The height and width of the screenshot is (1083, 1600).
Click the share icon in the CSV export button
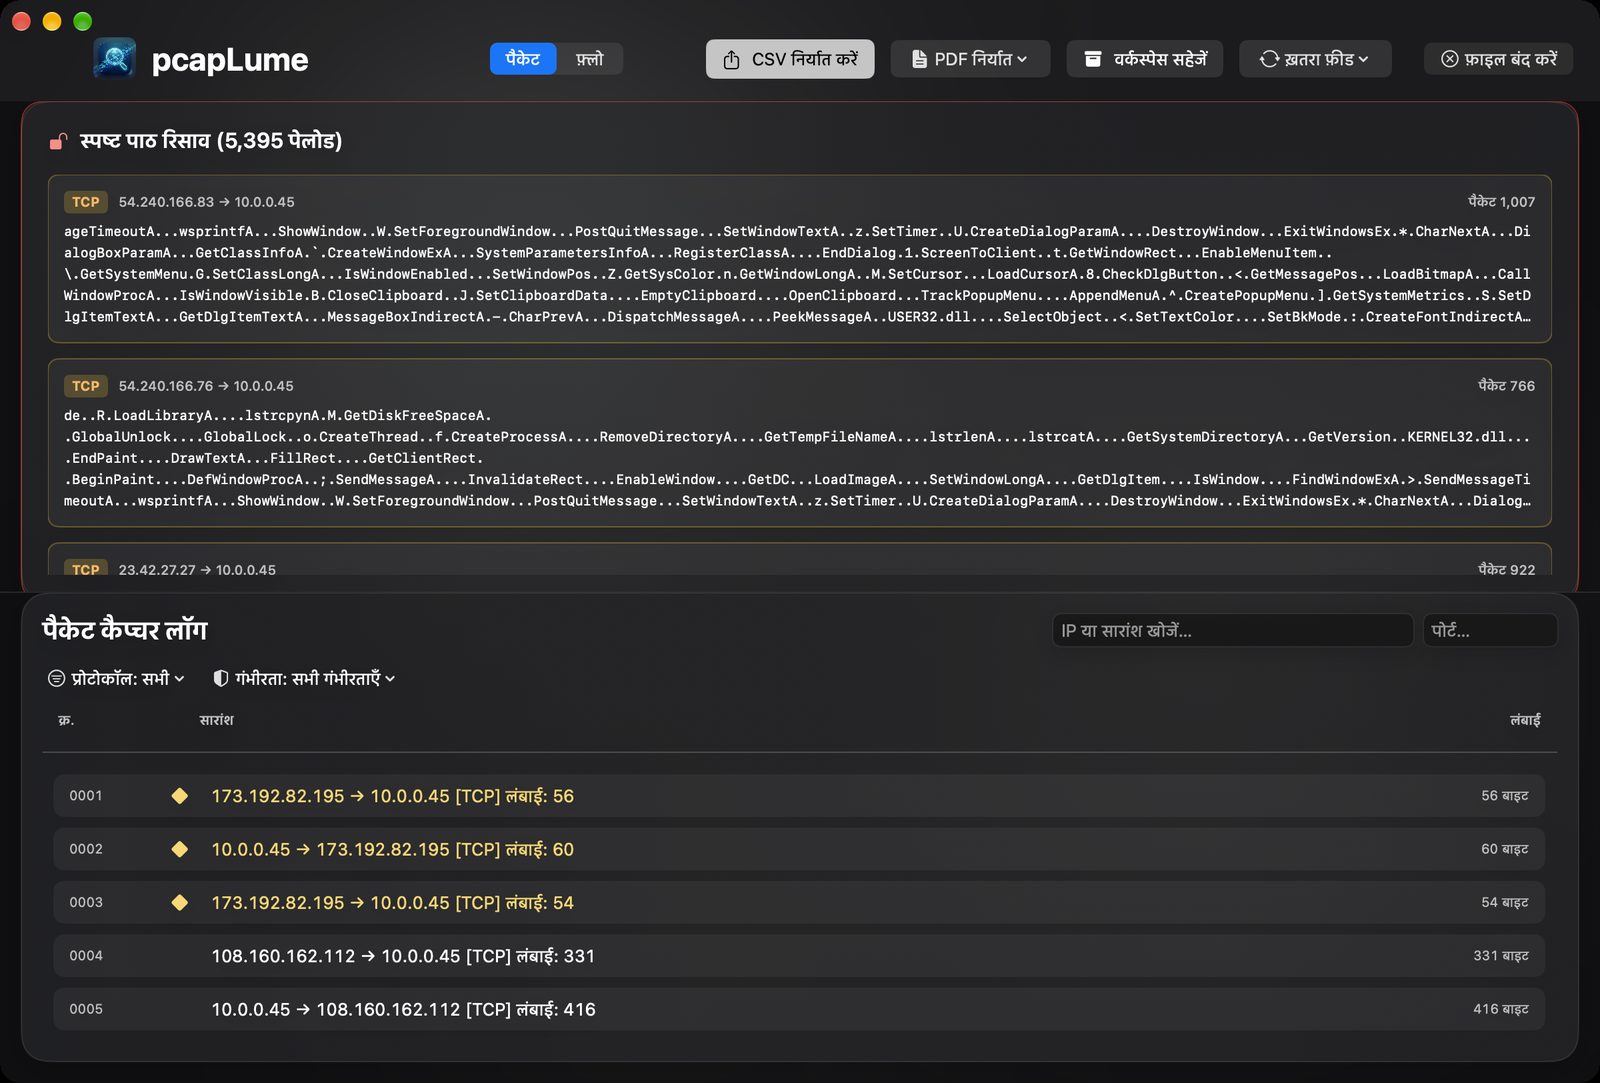[x=731, y=59]
